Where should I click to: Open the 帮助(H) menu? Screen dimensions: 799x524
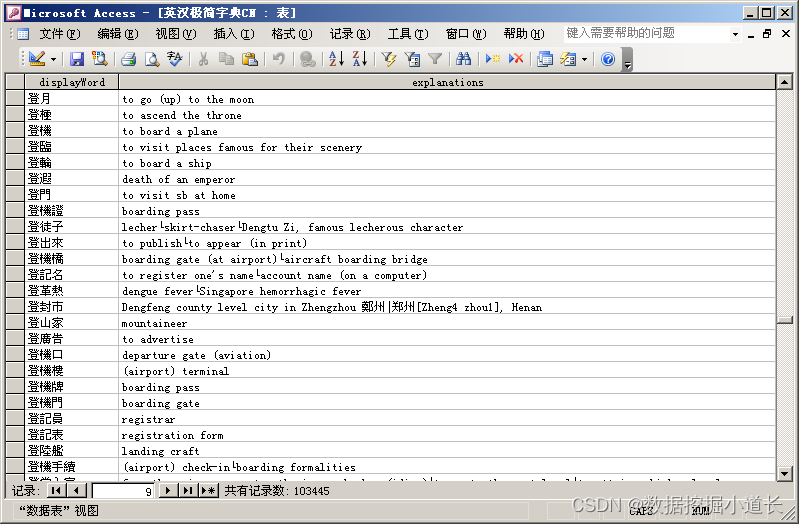coord(524,34)
